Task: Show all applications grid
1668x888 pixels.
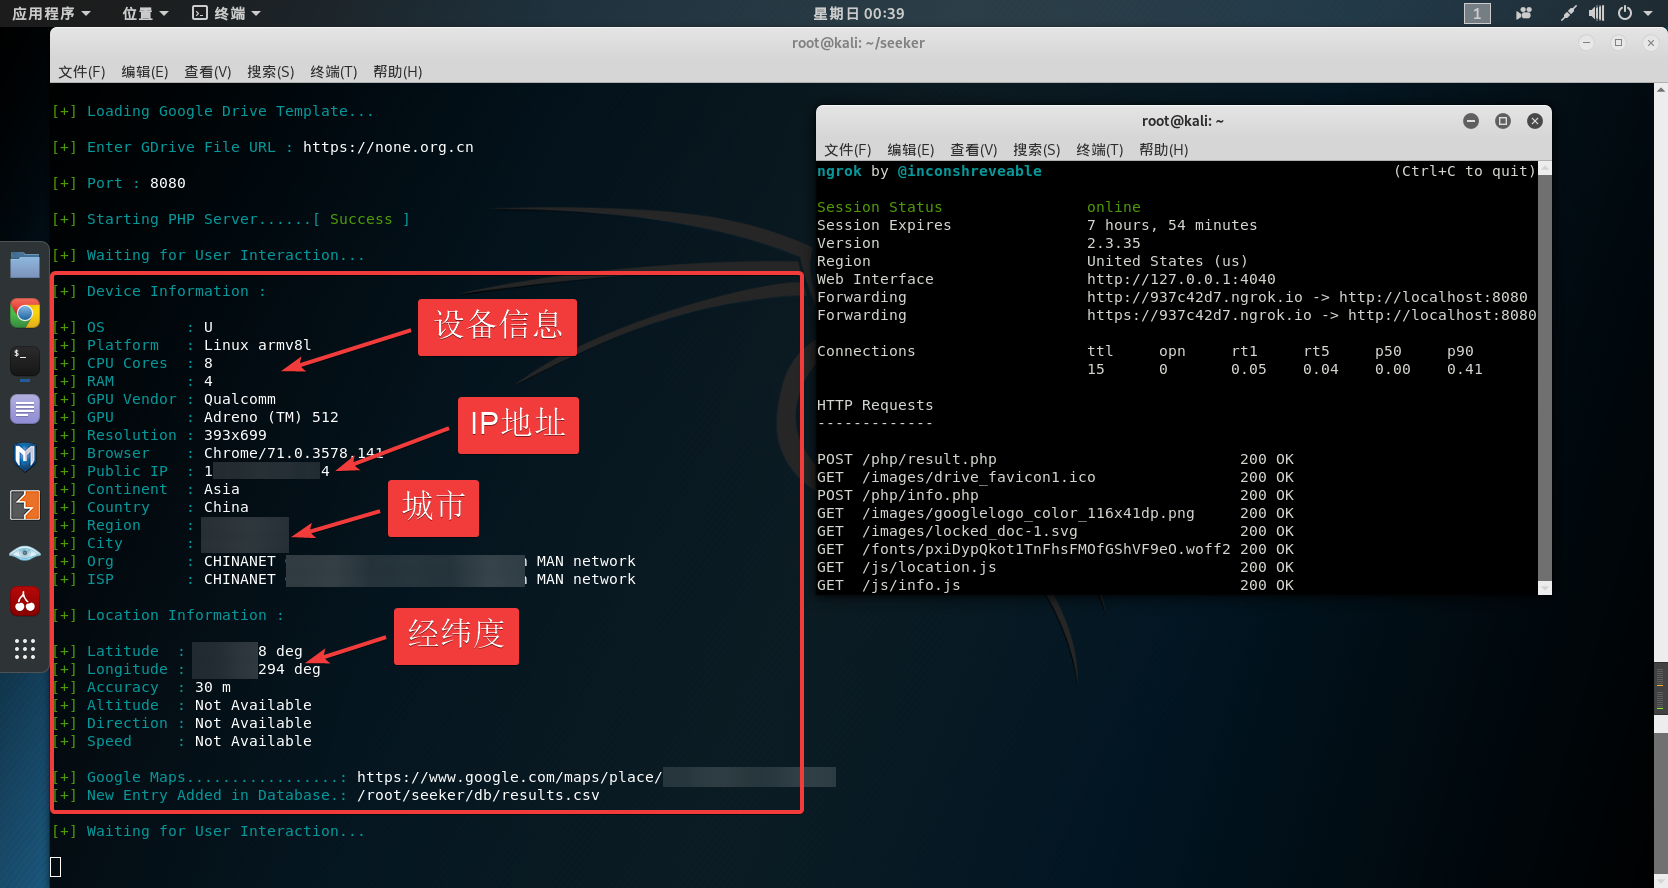Action: [25, 649]
